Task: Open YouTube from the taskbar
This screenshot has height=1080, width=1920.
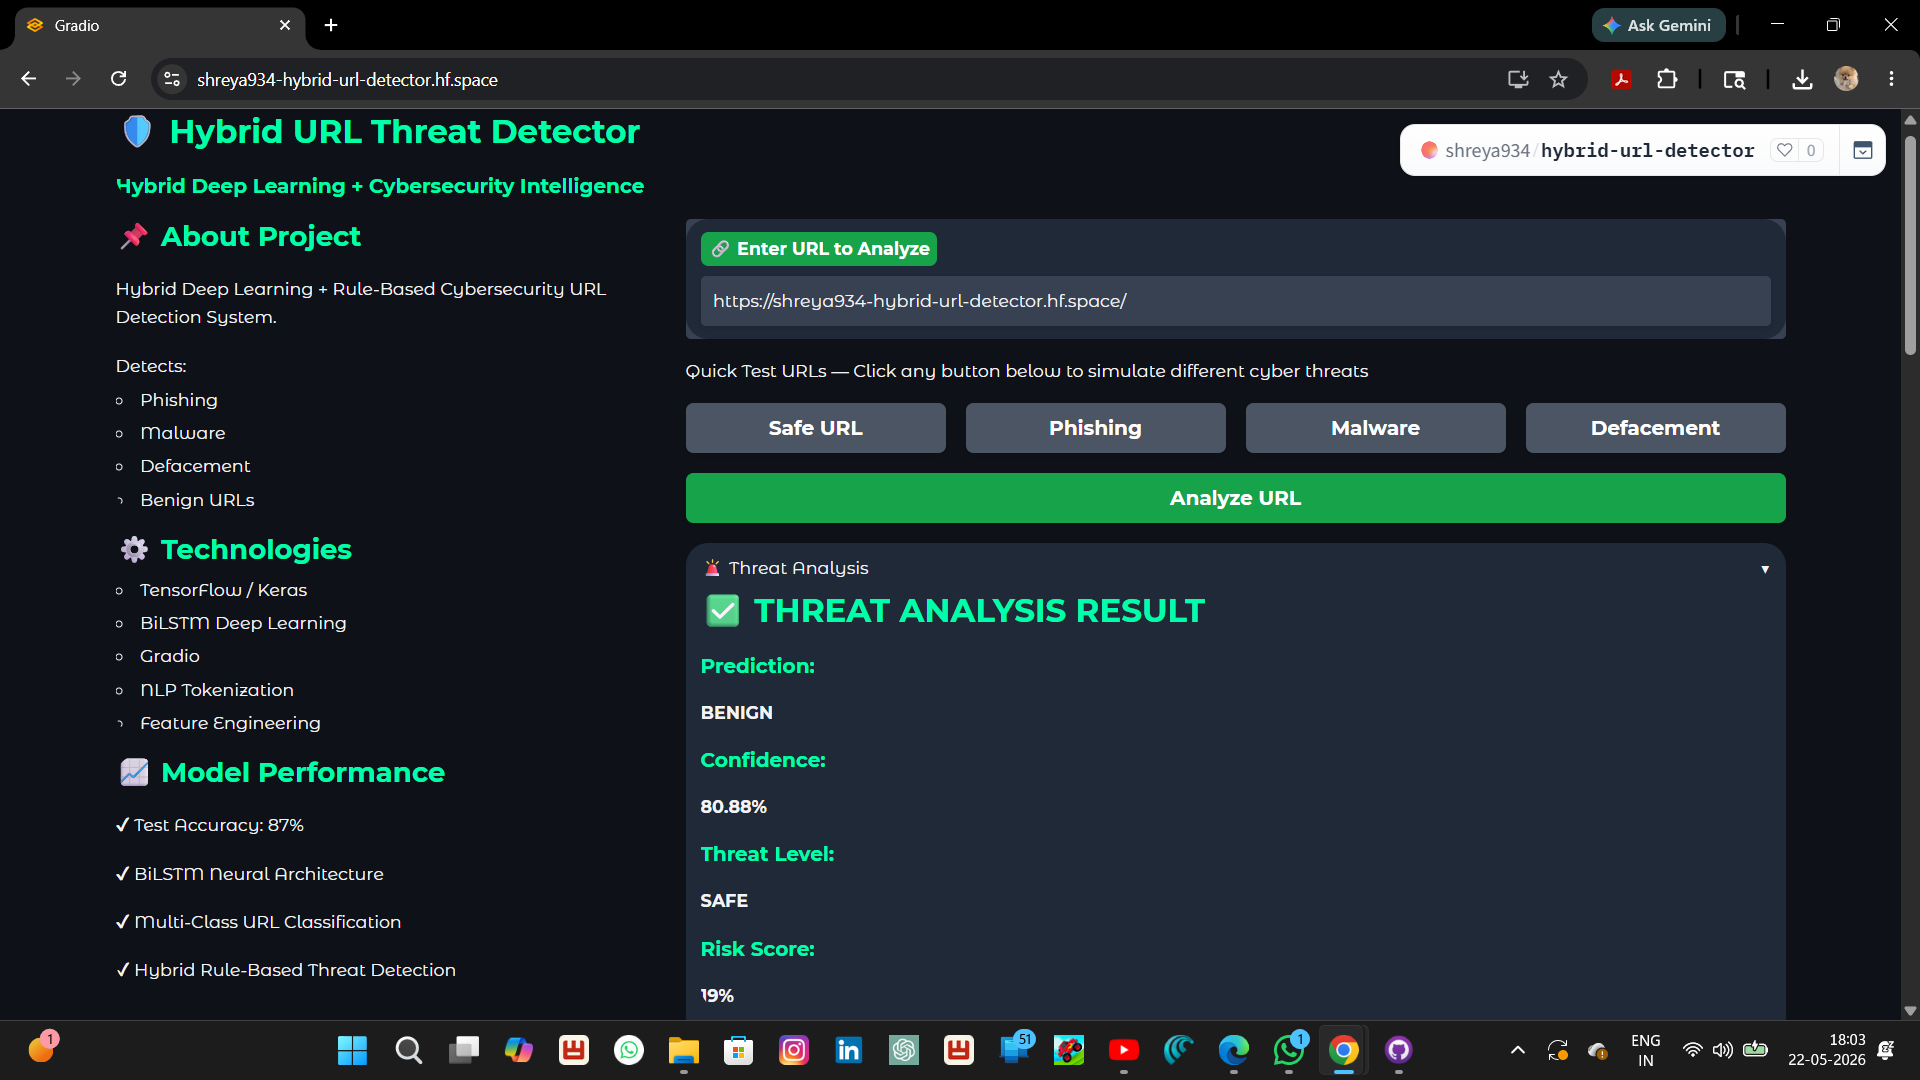Action: pyautogui.click(x=1124, y=1050)
